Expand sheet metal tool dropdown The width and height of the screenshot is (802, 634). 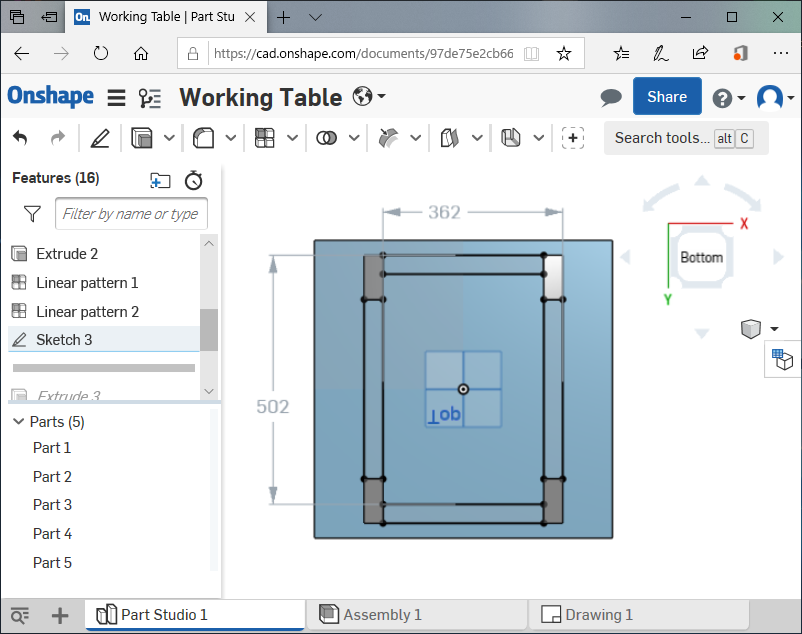coord(539,138)
